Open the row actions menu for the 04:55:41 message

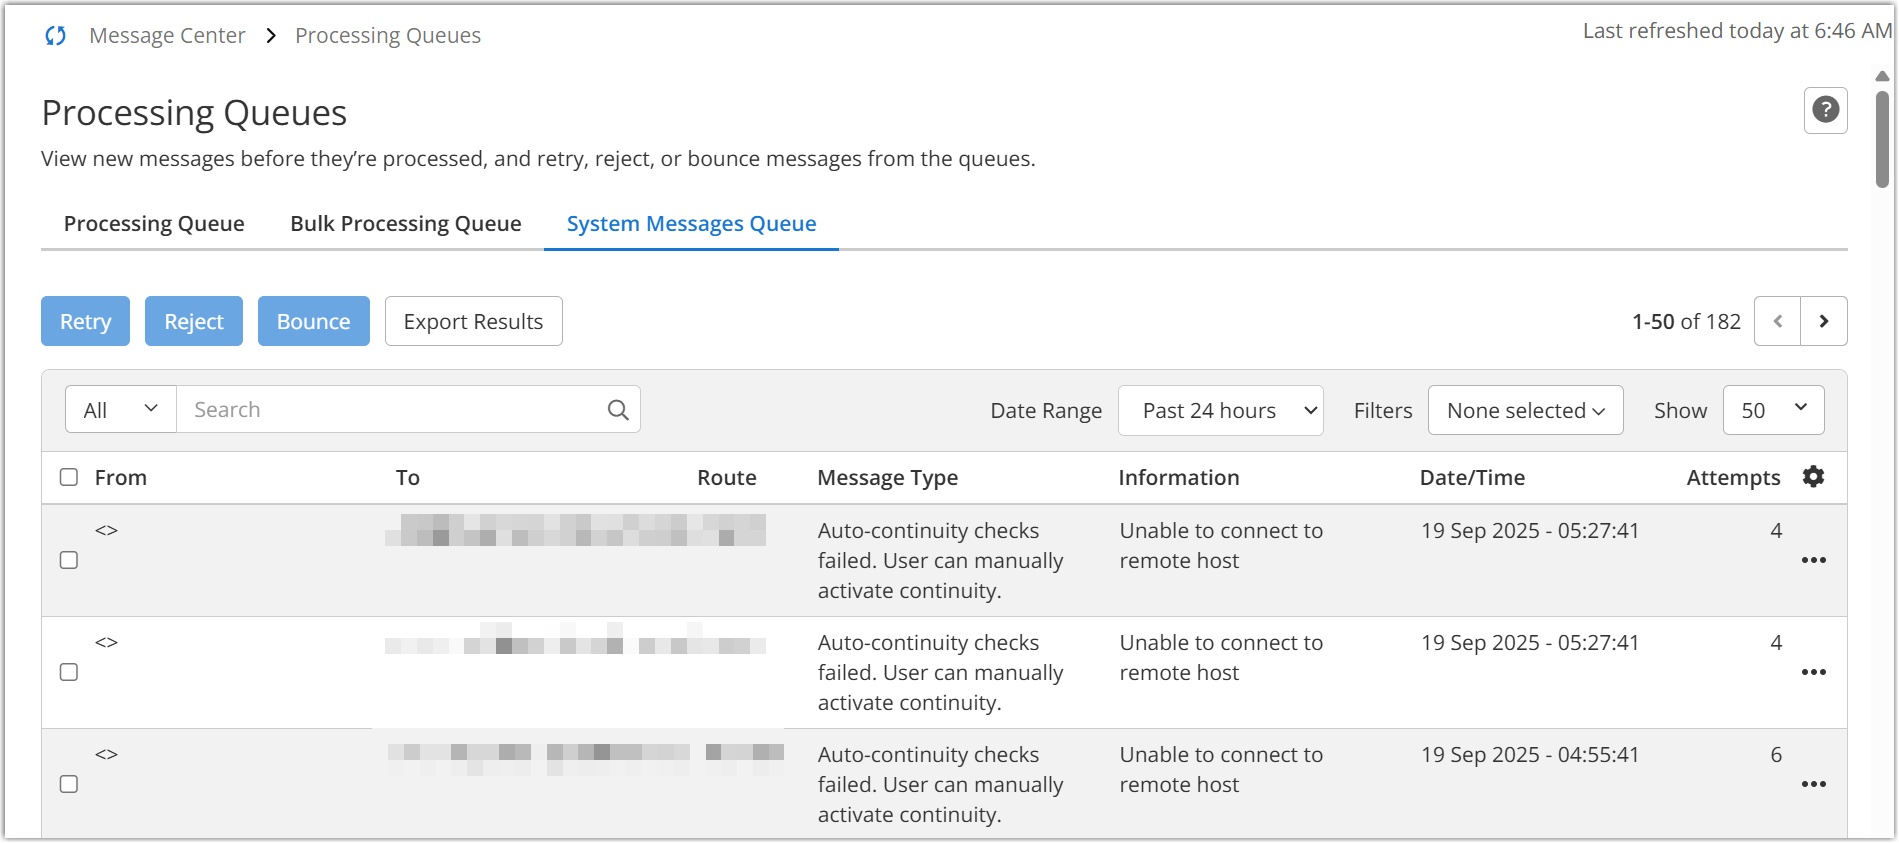click(1813, 784)
